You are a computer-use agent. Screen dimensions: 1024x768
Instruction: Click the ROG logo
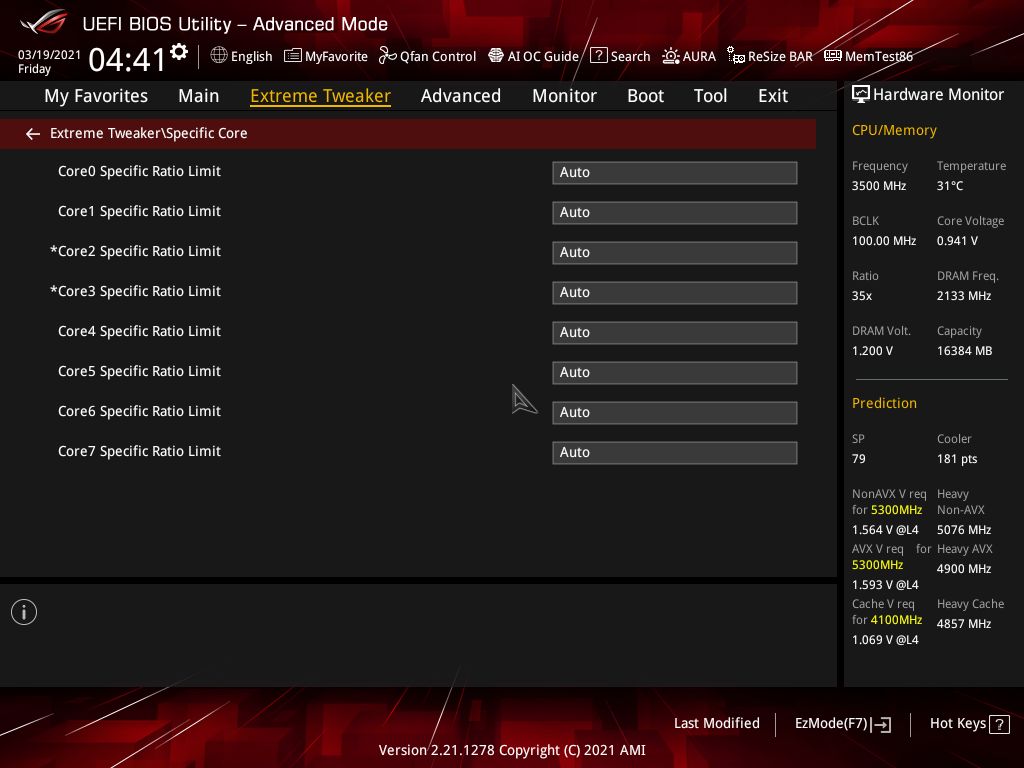(x=44, y=22)
